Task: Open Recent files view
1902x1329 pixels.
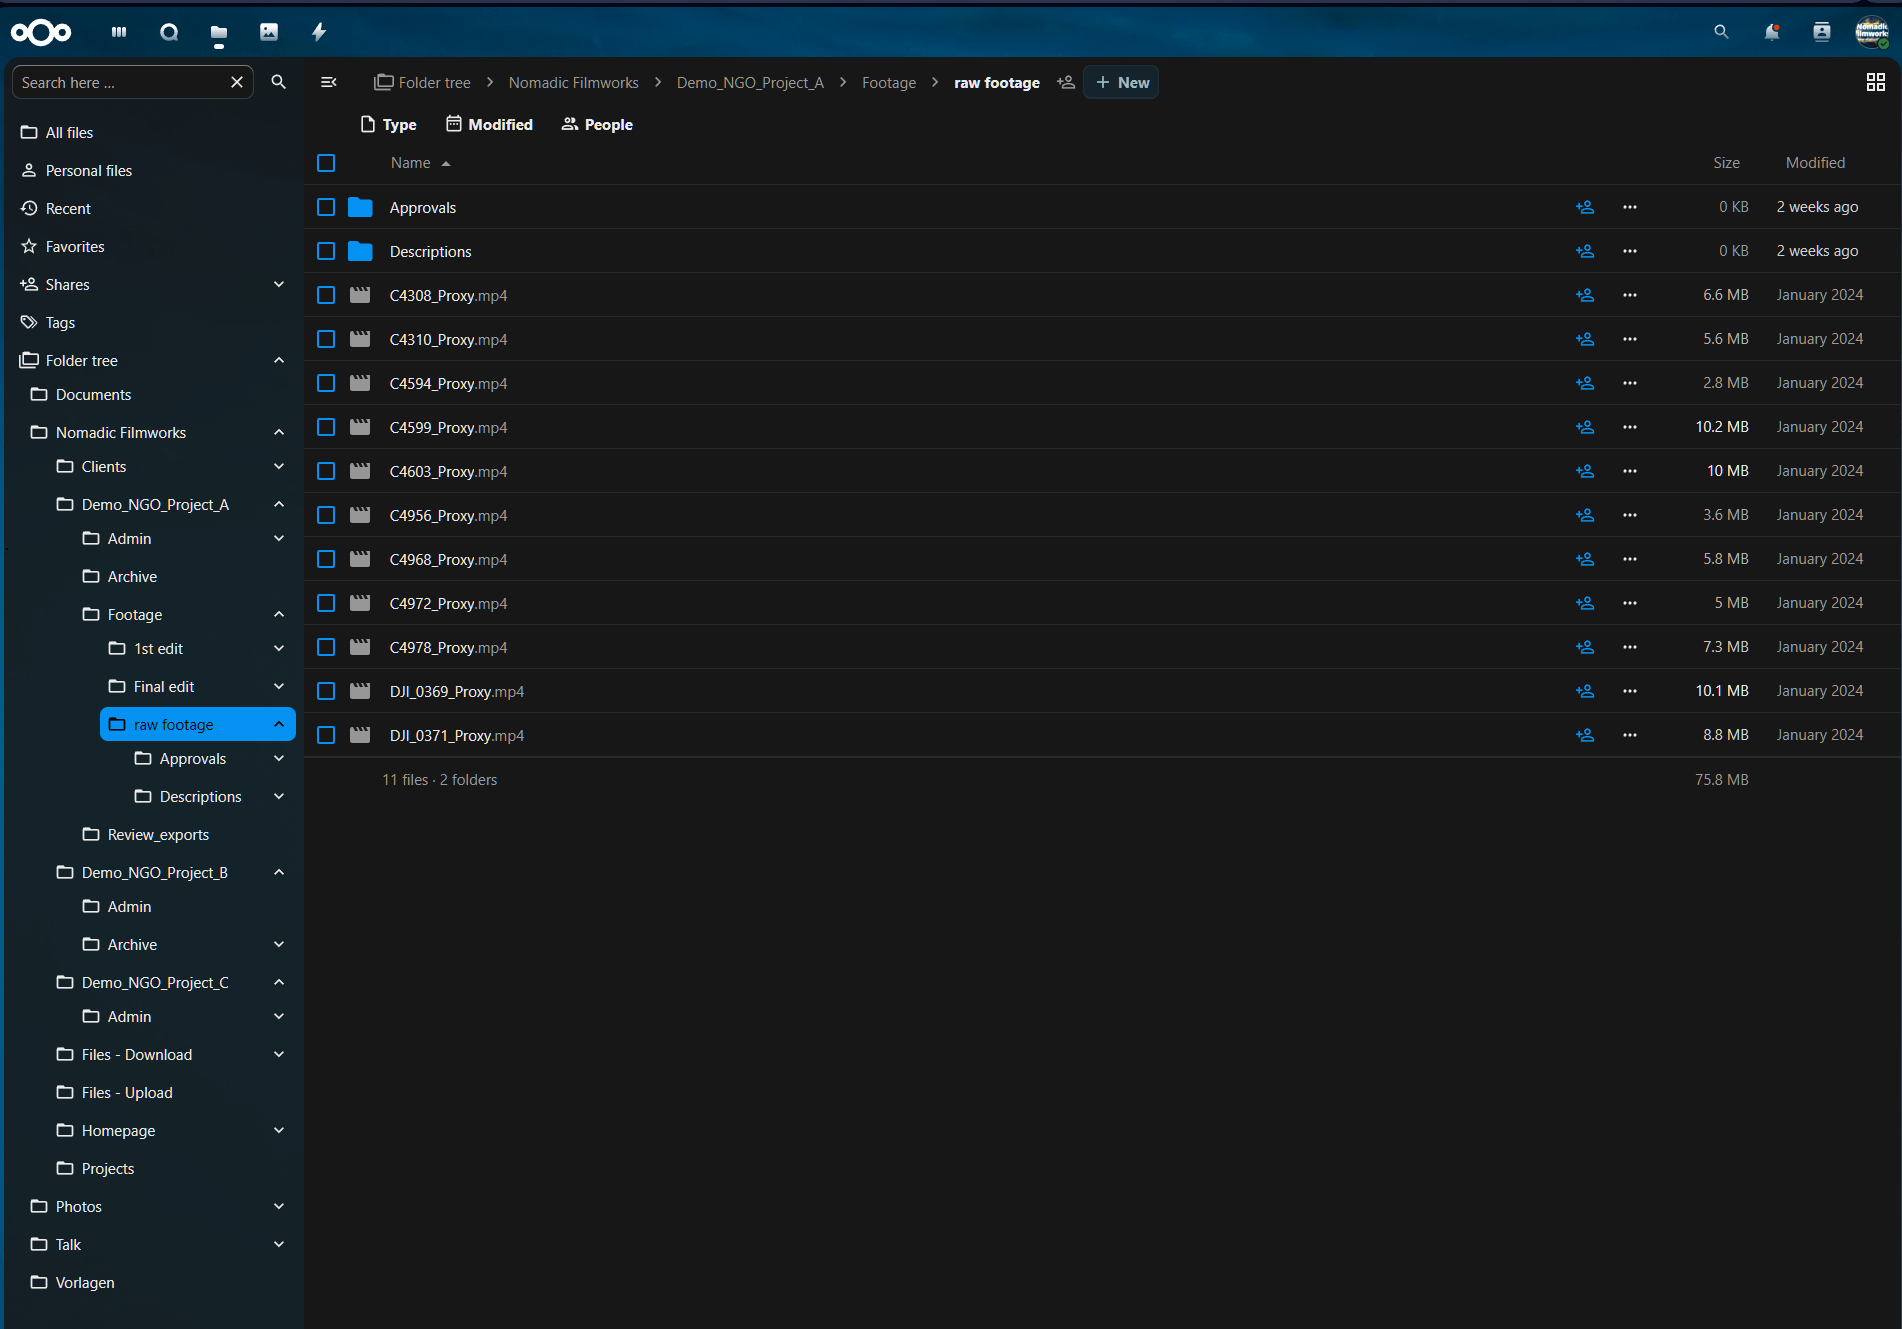Action: point(68,209)
